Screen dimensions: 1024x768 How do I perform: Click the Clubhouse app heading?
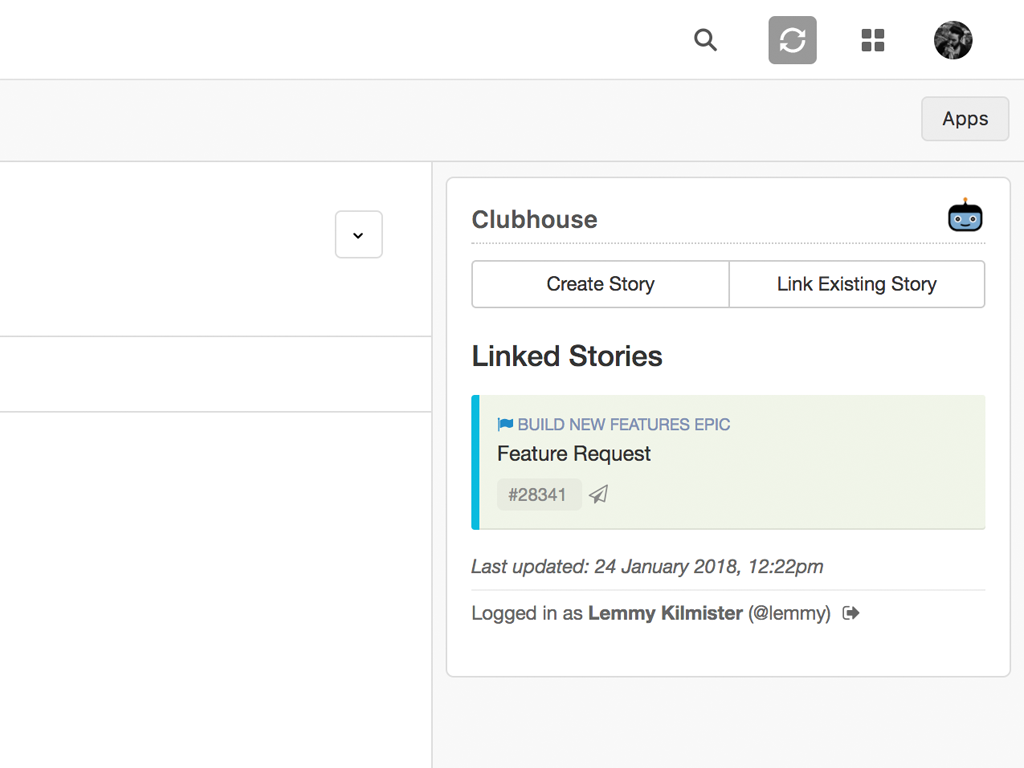click(x=534, y=220)
